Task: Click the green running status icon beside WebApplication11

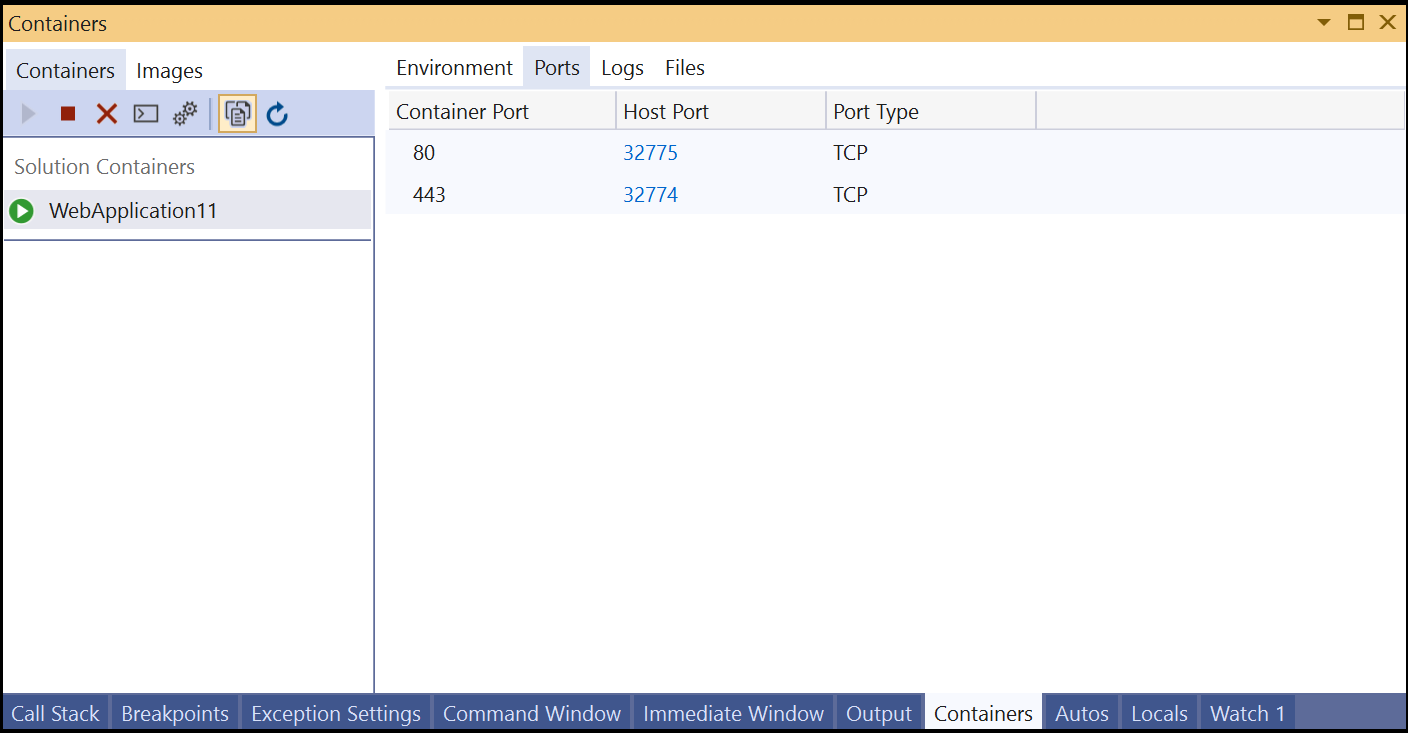Action: click(x=21, y=211)
